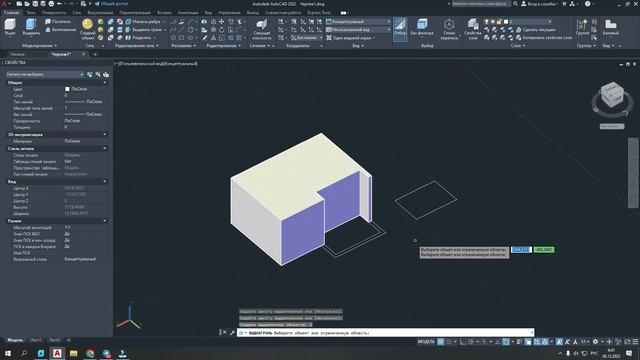
Task: Click the Box (Ящик) solid tool
Action: point(10,27)
